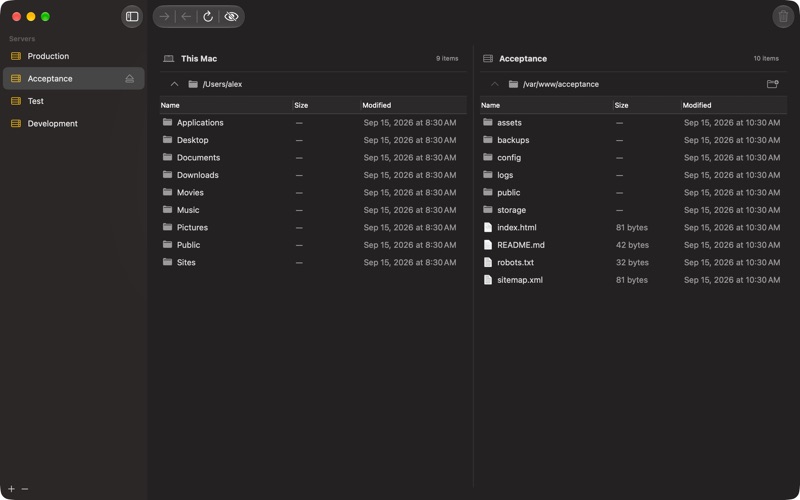Click the assets folder icon
800x500 pixels.
tap(488, 122)
